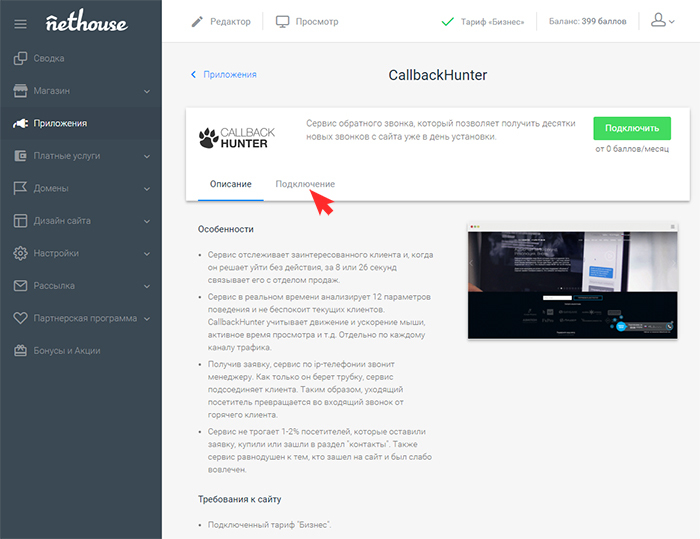The height and width of the screenshot is (539, 700).
Task: Expand the Магазин submenu chevron
Action: point(147,92)
